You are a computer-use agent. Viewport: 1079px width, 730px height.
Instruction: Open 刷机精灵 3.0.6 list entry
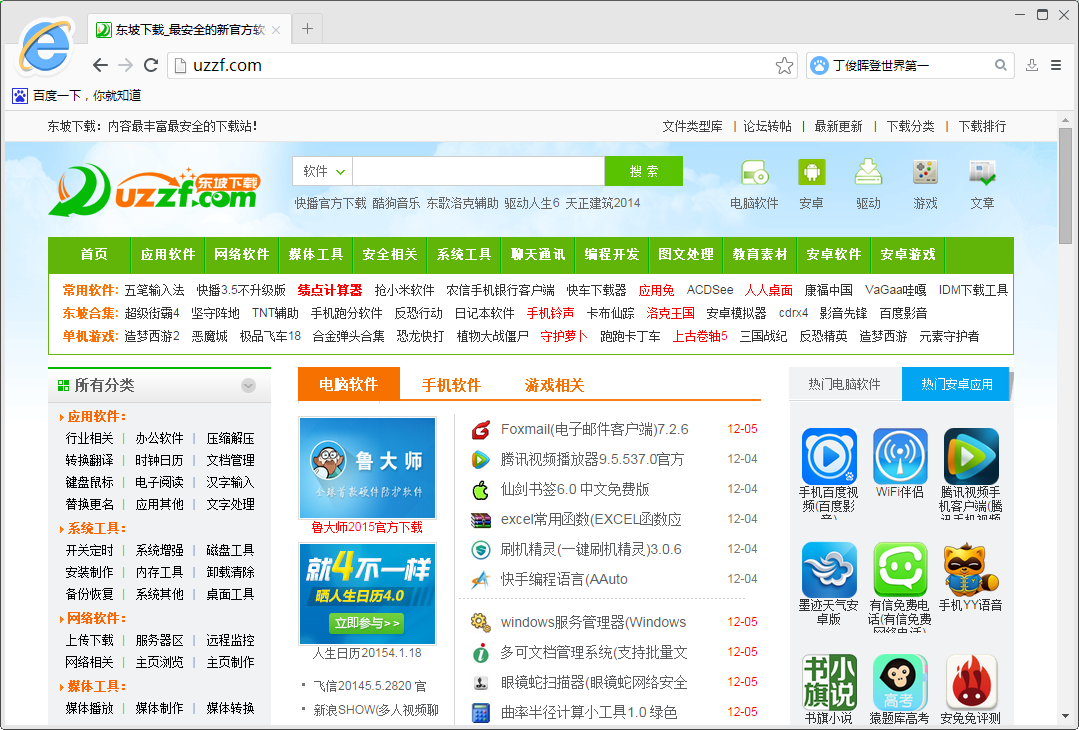tap(590, 549)
